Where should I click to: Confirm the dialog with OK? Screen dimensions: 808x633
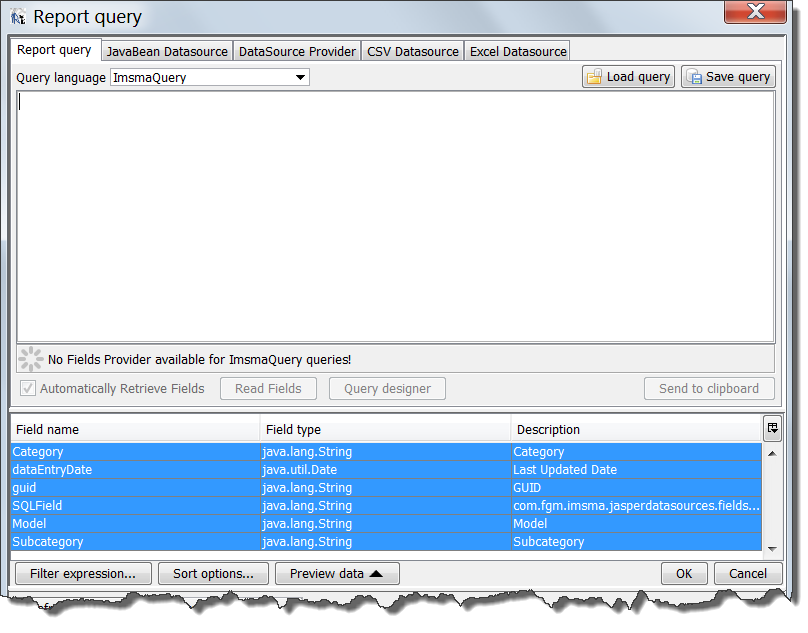(x=684, y=574)
